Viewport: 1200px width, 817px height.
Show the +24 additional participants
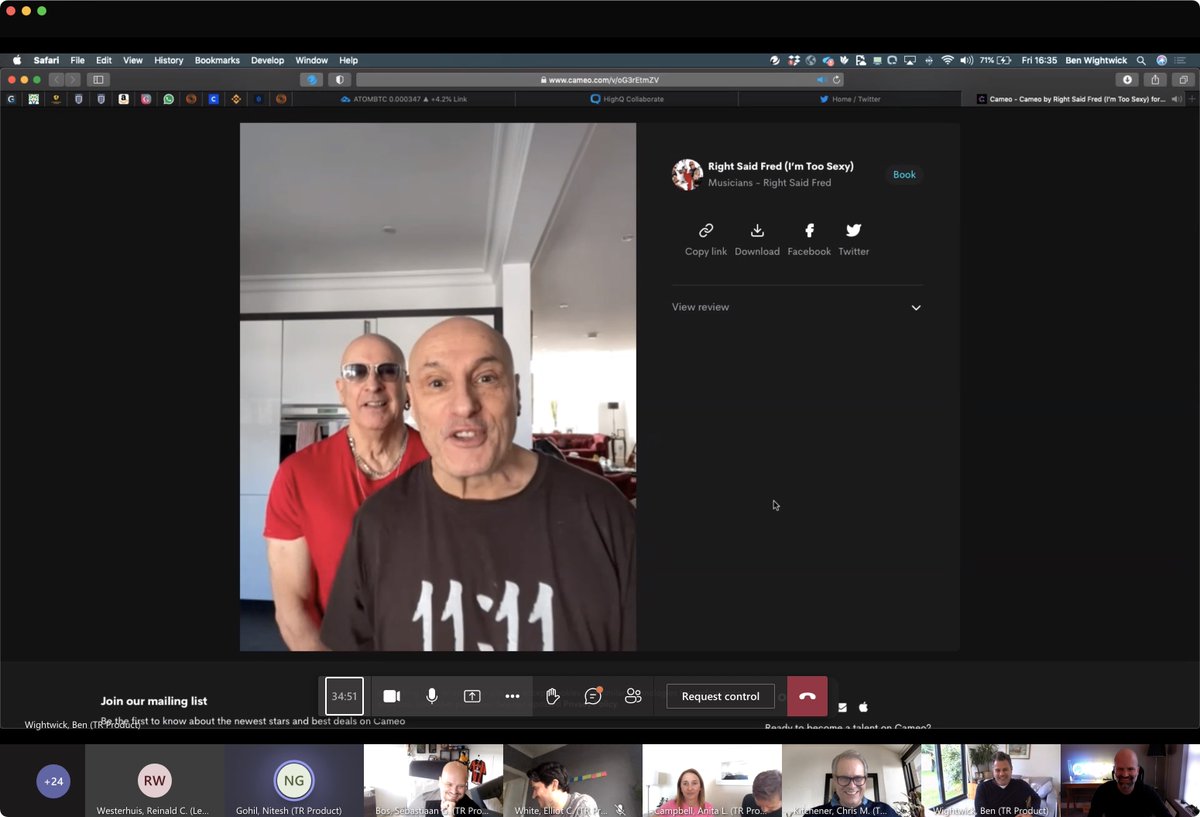point(54,781)
